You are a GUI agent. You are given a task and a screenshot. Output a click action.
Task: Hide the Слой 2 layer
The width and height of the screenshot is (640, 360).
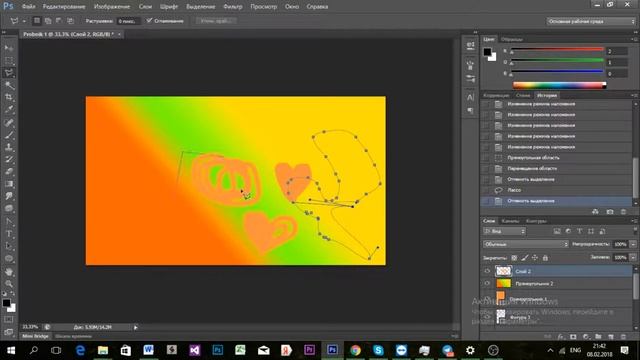(487, 271)
